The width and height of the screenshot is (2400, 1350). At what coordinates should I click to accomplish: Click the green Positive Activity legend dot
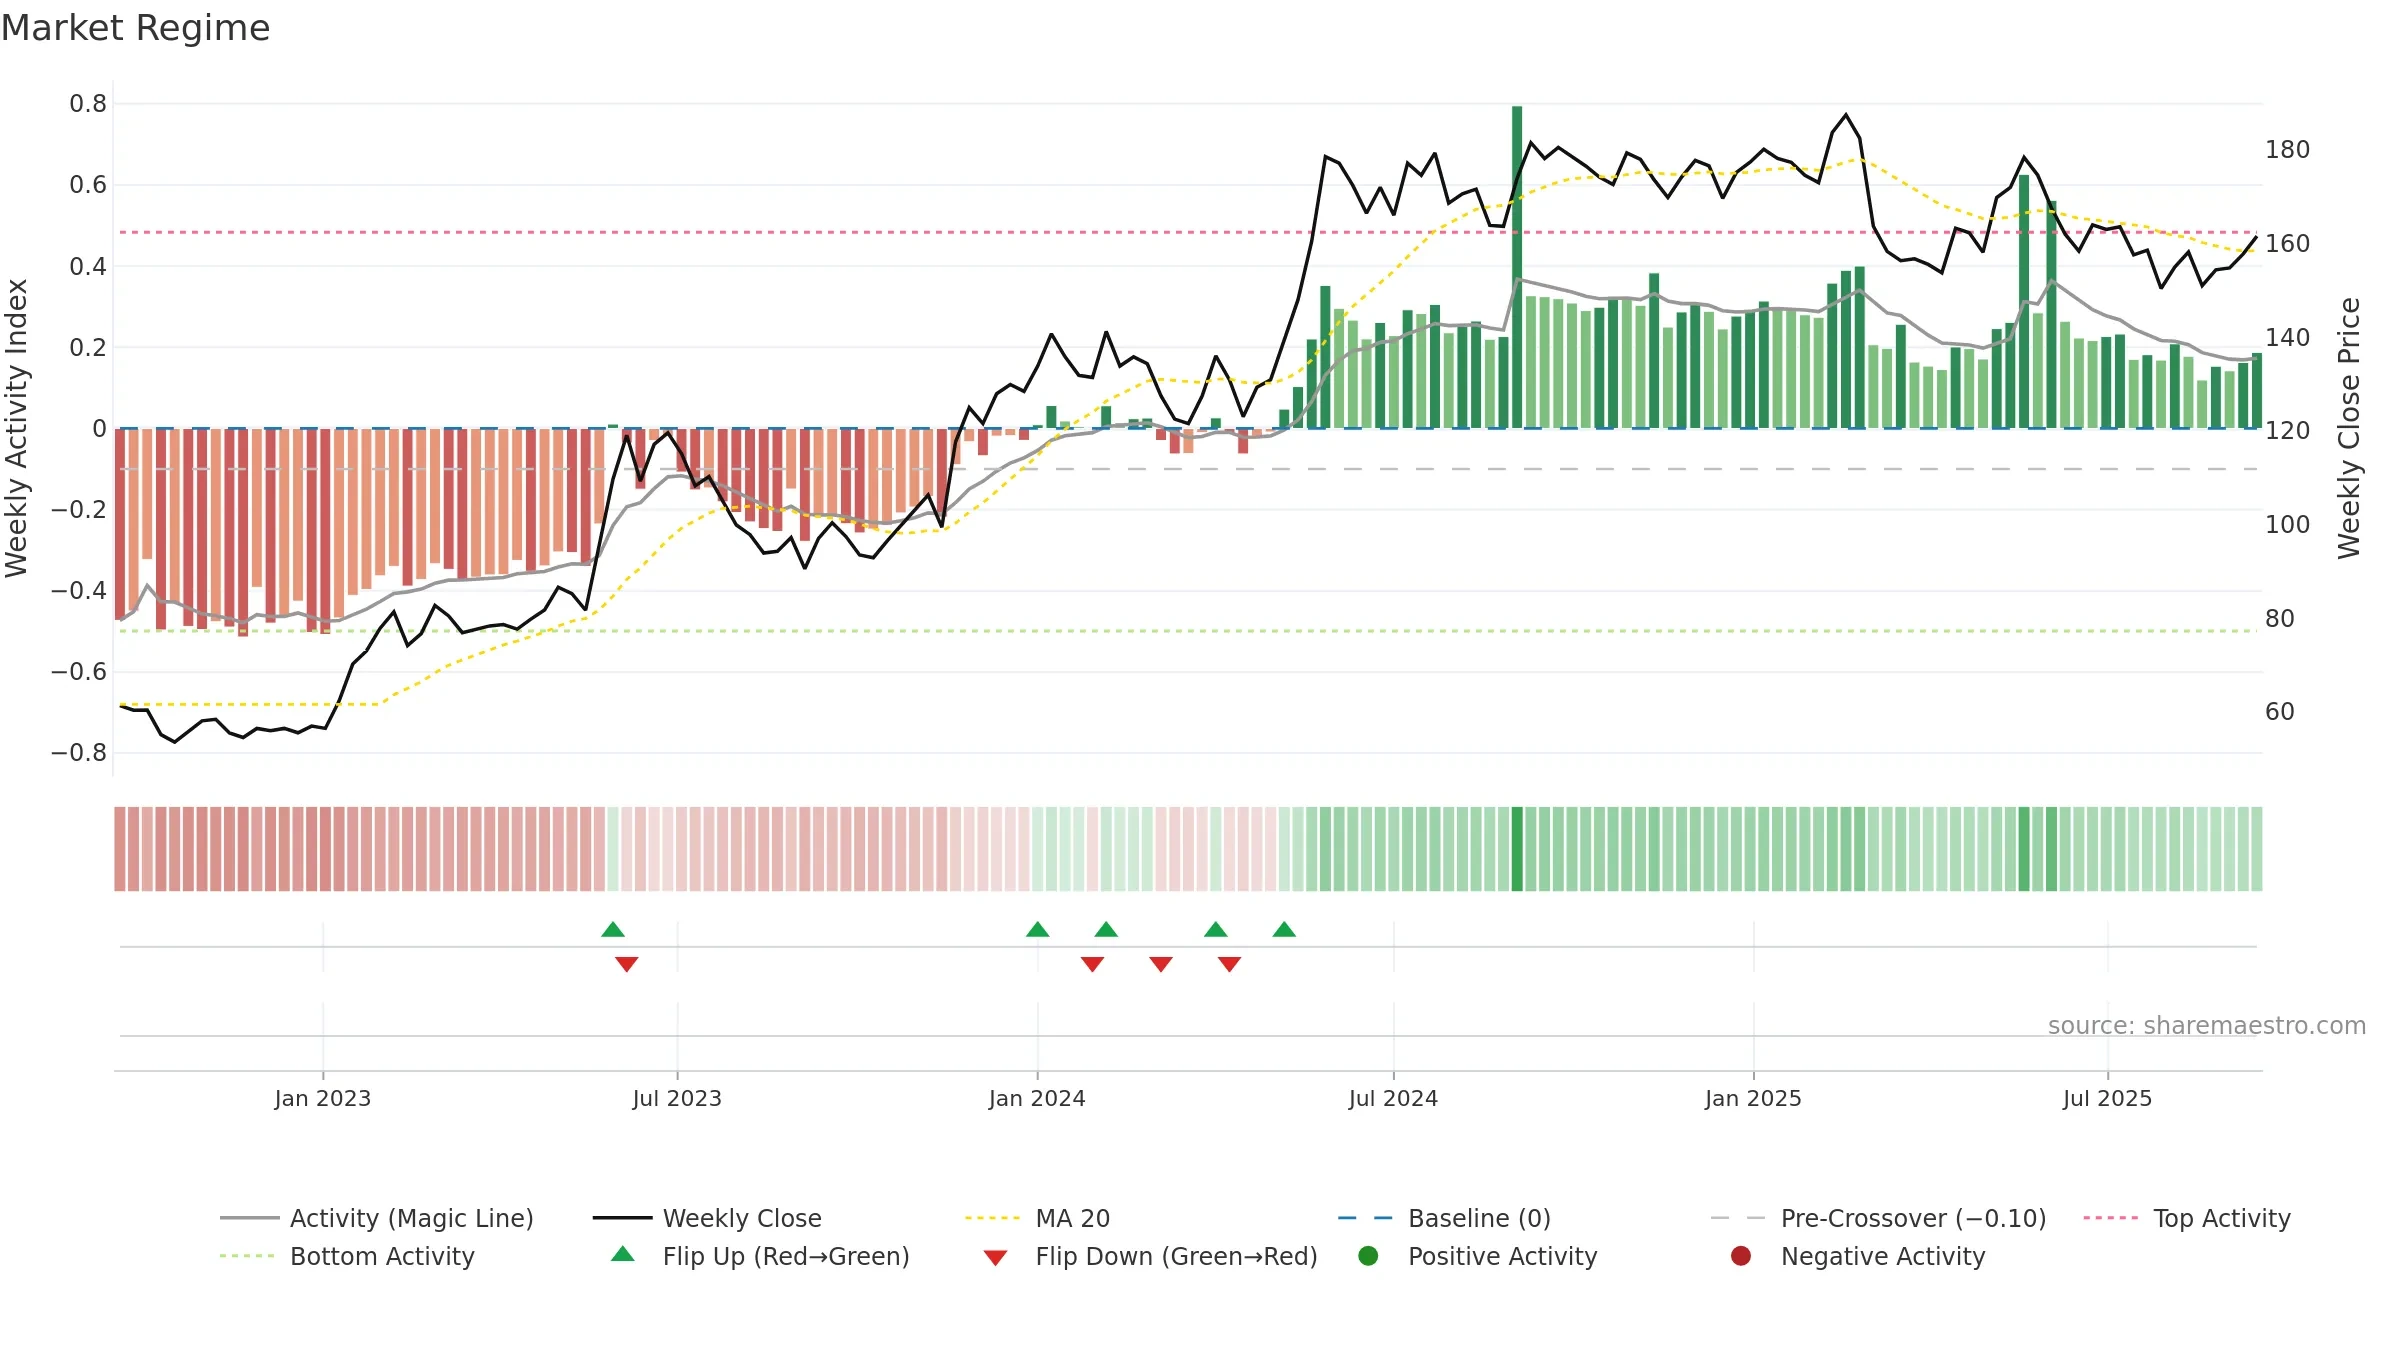[1368, 1255]
